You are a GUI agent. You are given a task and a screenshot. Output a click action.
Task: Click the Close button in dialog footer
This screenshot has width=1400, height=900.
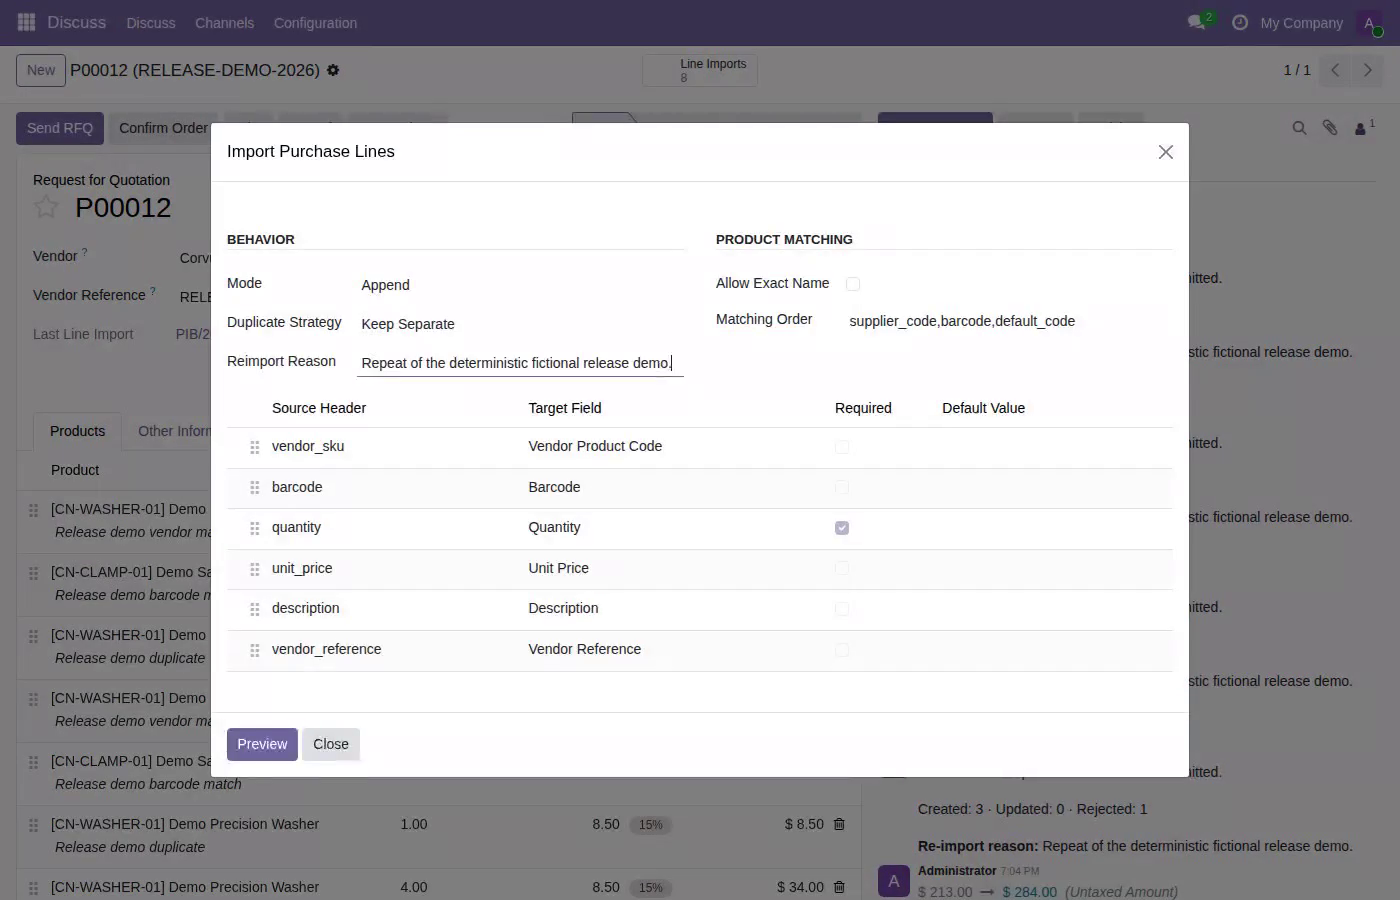(x=331, y=744)
